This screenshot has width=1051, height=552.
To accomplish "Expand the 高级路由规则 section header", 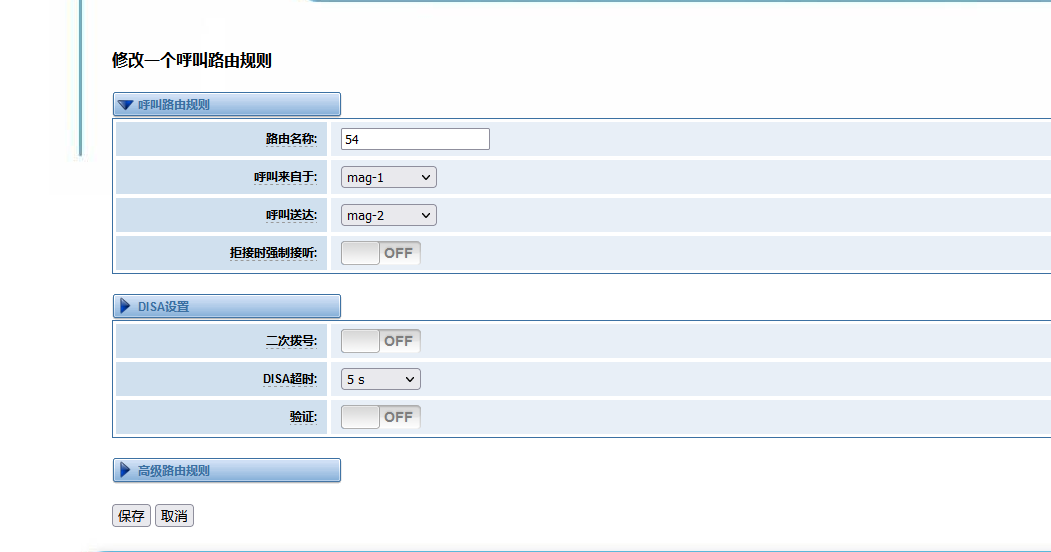I will 227,470.
